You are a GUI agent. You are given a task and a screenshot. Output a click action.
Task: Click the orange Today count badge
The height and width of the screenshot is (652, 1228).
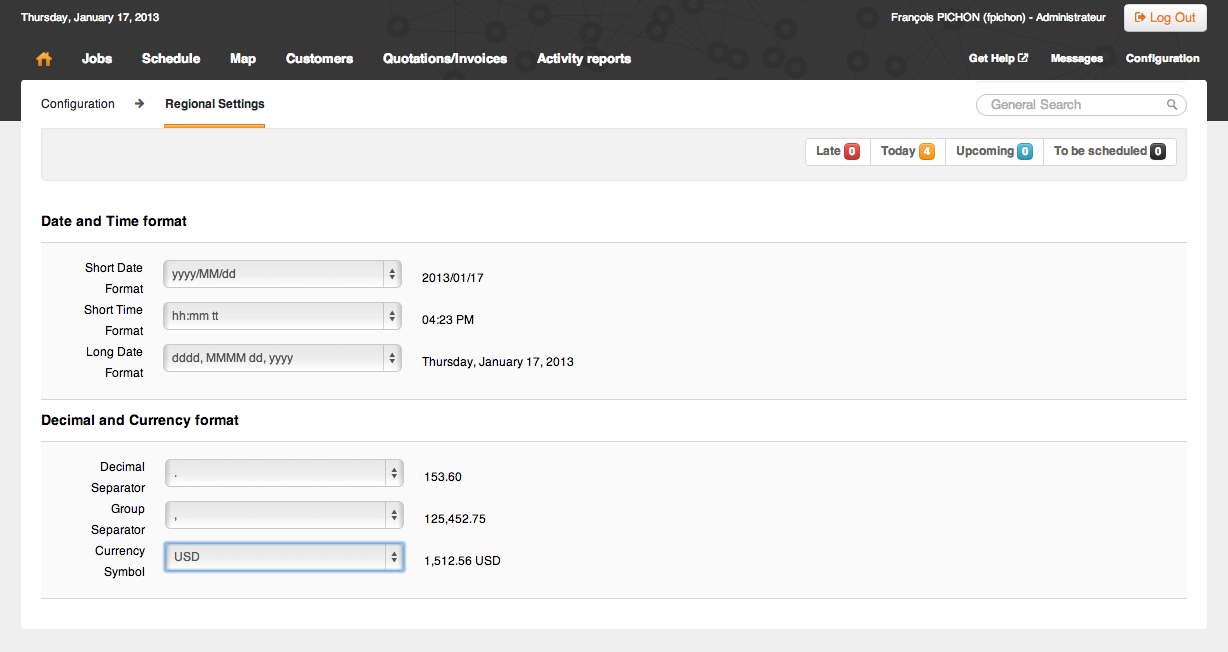927,152
